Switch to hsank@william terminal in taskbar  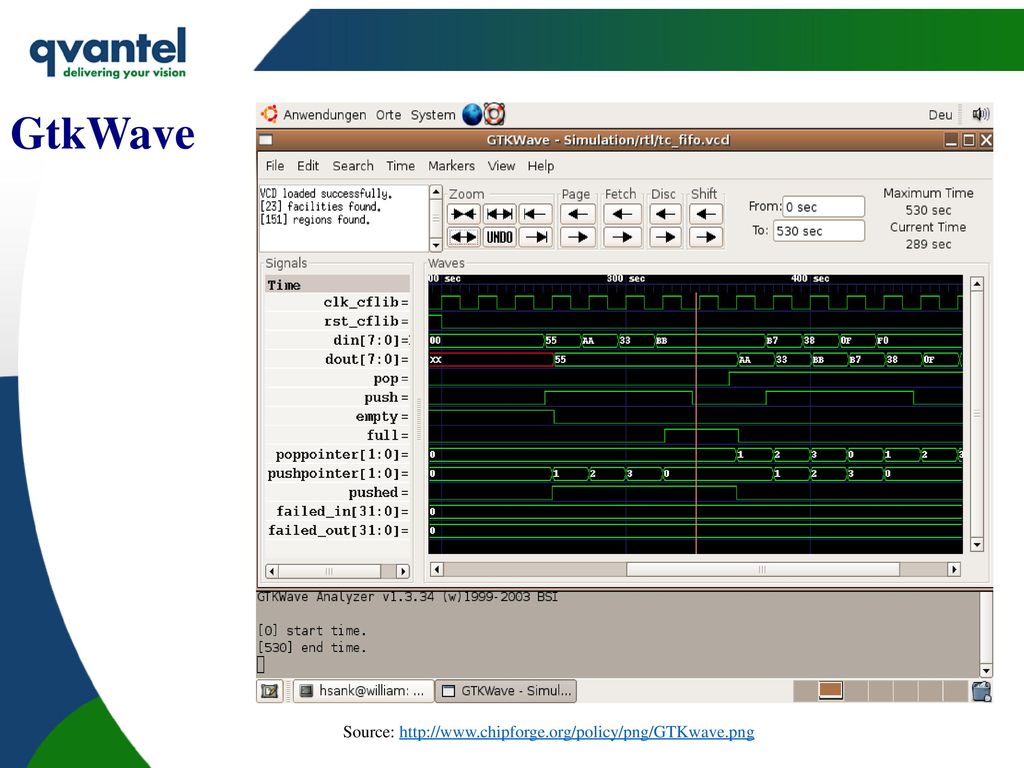tap(364, 691)
